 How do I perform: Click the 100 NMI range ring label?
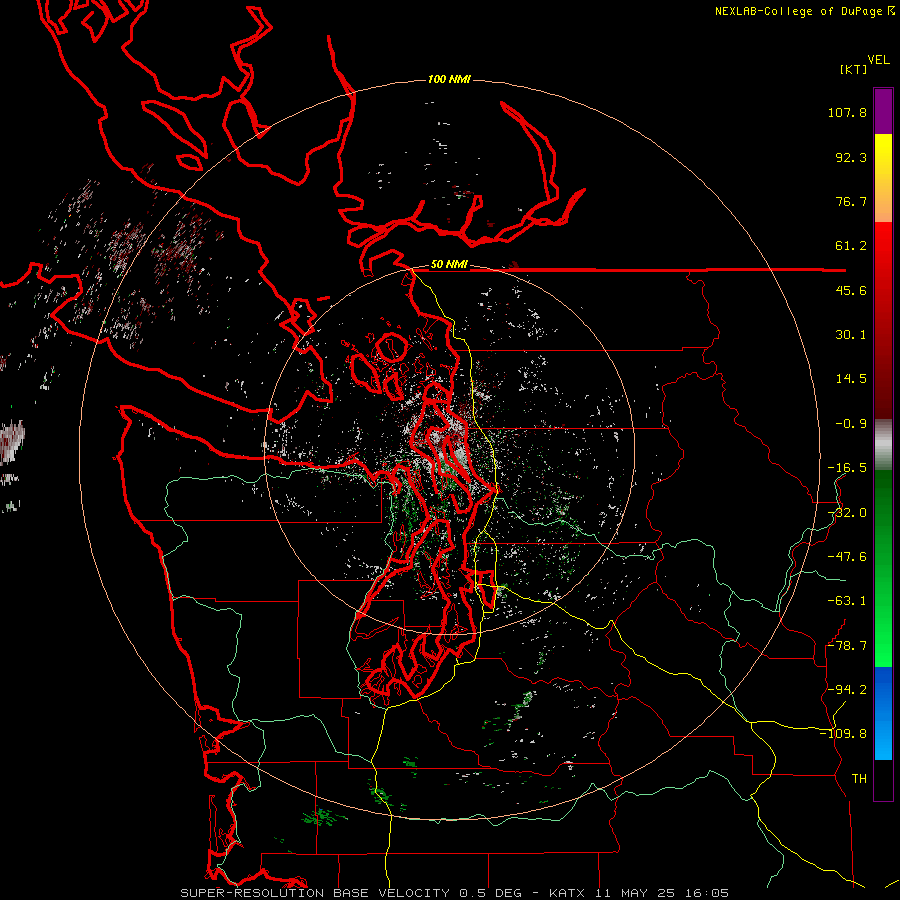pos(449,79)
